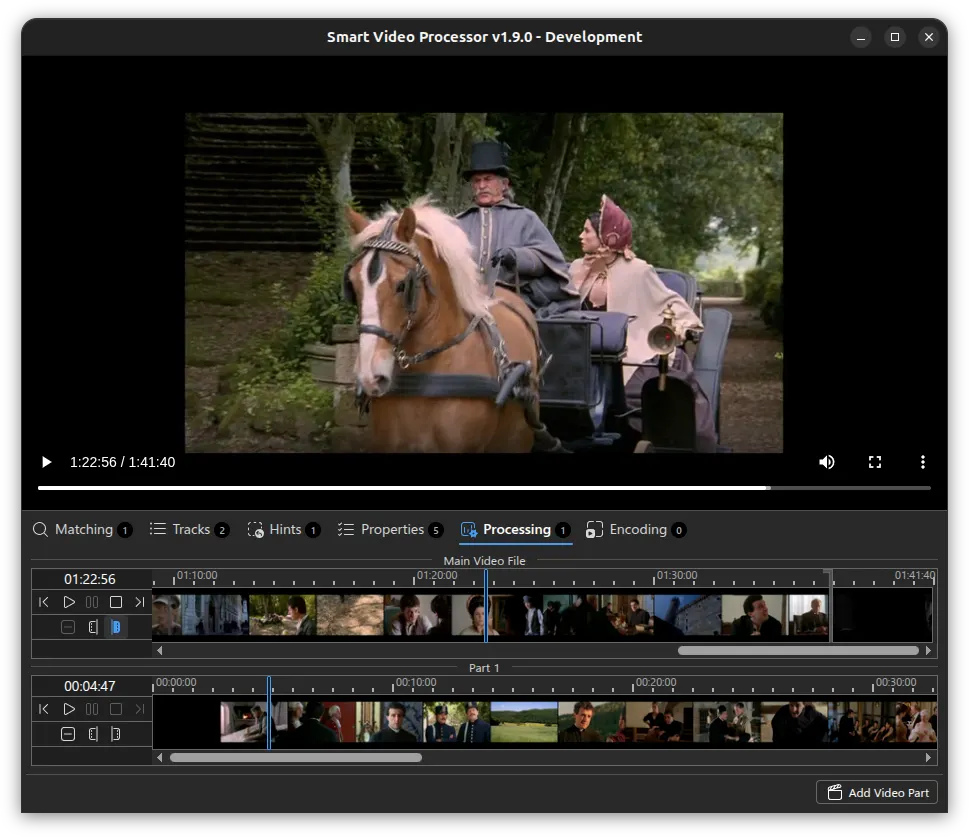Skip to end of Main Video File timeline
Viewport: 969px width, 837px height.
140,602
